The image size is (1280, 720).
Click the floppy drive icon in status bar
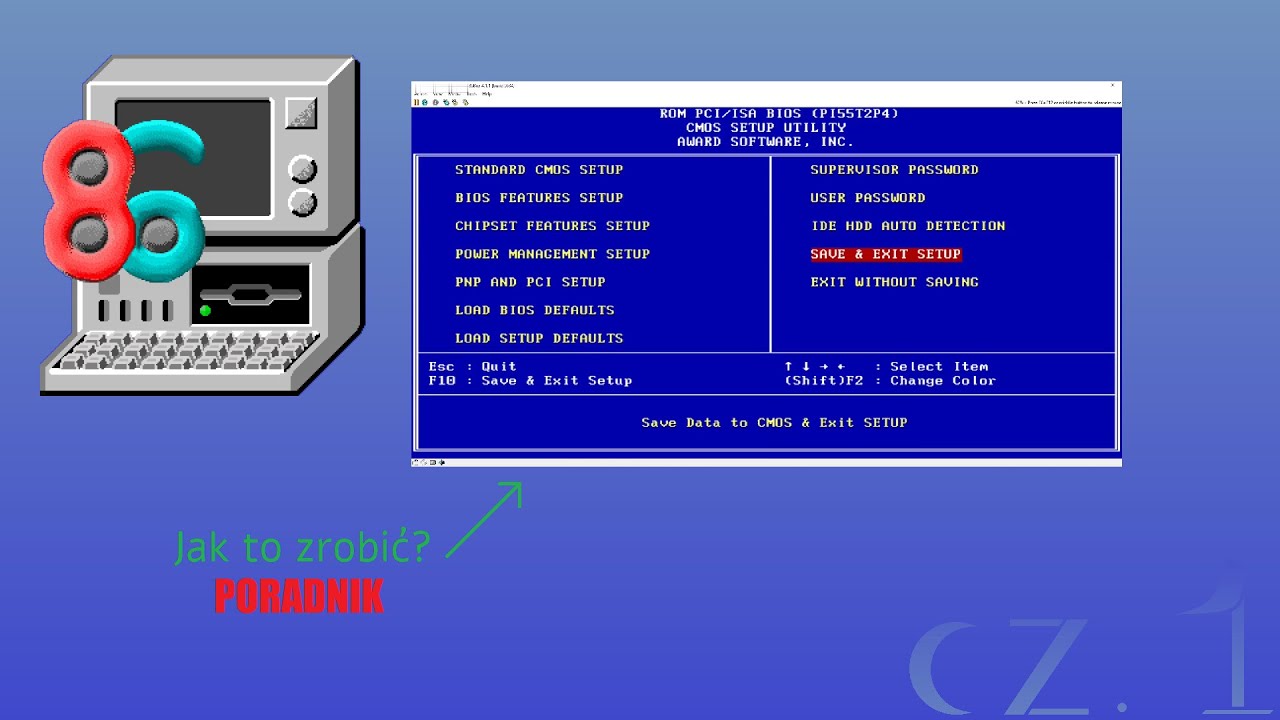pos(416,462)
